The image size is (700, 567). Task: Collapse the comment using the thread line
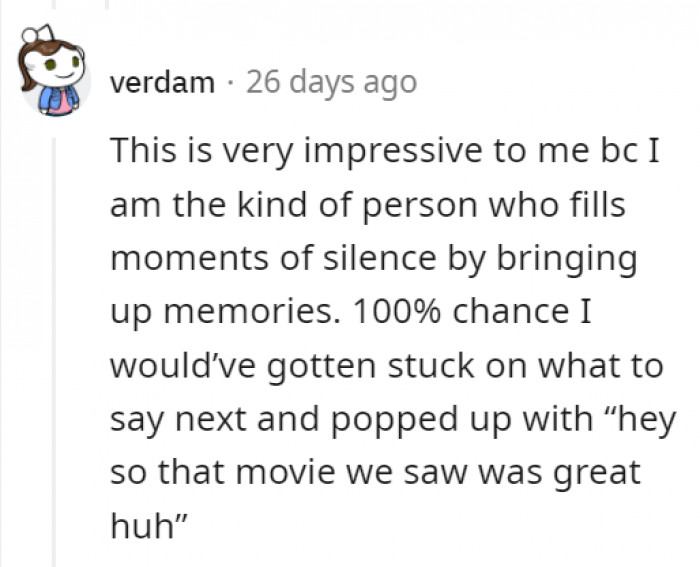[55, 350]
